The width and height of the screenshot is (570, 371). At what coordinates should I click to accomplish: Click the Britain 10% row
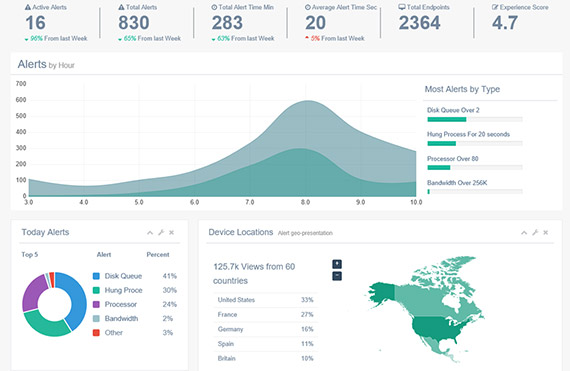coord(266,358)
